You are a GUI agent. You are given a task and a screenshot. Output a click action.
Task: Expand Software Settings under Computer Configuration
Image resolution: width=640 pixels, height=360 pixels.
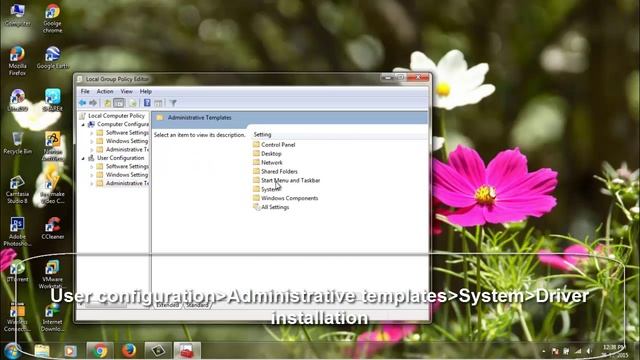92,133
